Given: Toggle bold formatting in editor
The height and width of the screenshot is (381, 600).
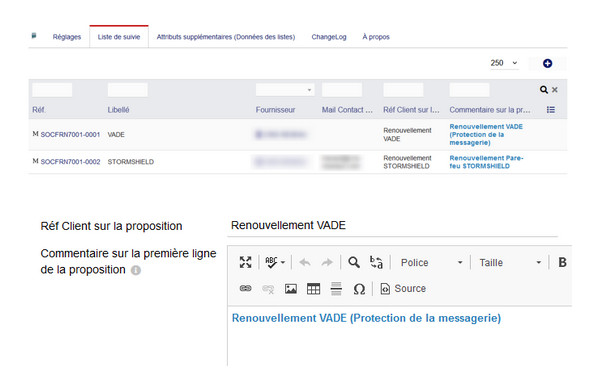Looking at the screenshot, I should coord(562,262).
